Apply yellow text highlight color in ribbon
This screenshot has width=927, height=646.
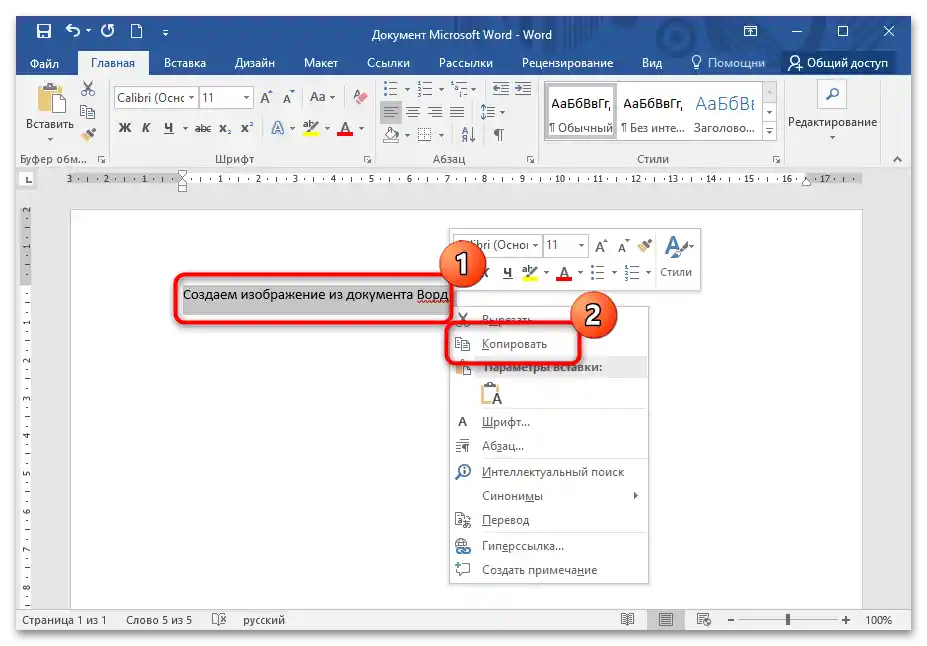[x=310, y=128]
